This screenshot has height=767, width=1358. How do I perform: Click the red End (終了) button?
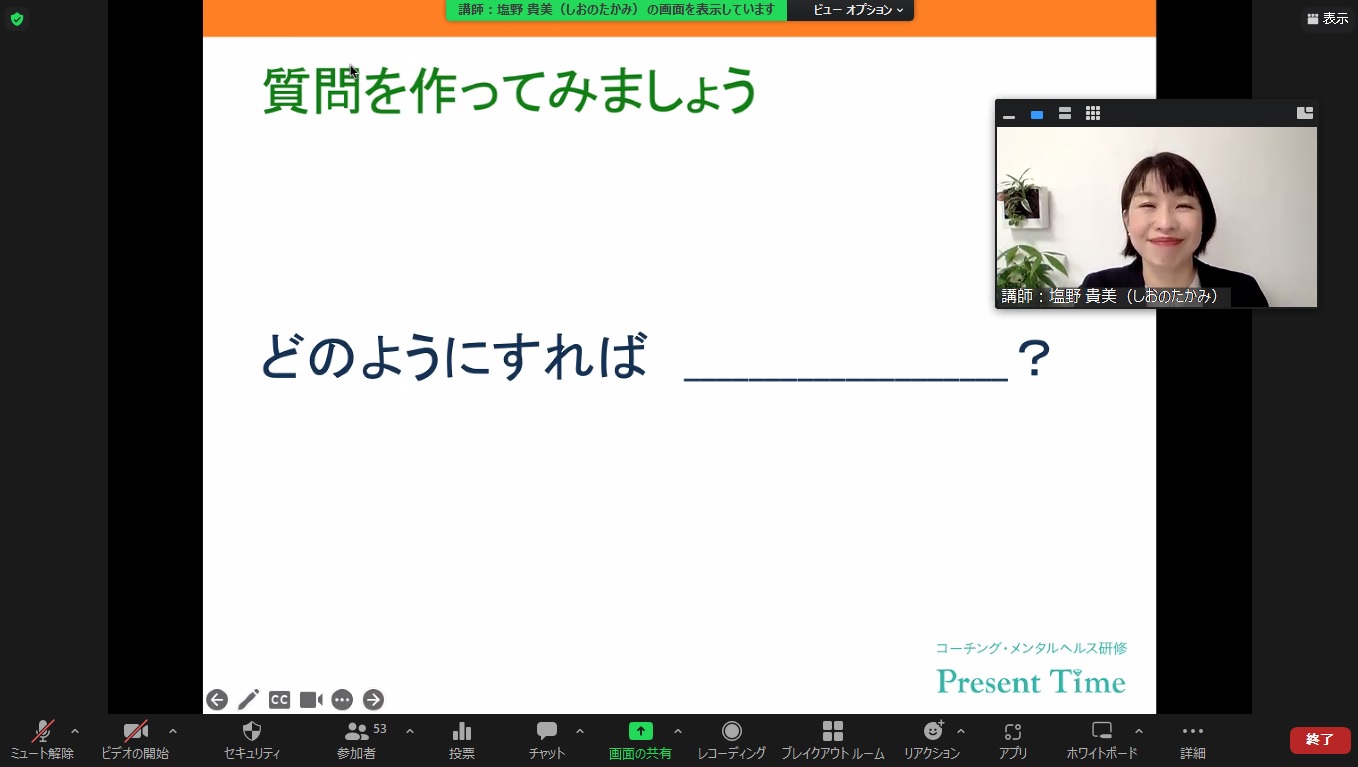click(1319, 740)
